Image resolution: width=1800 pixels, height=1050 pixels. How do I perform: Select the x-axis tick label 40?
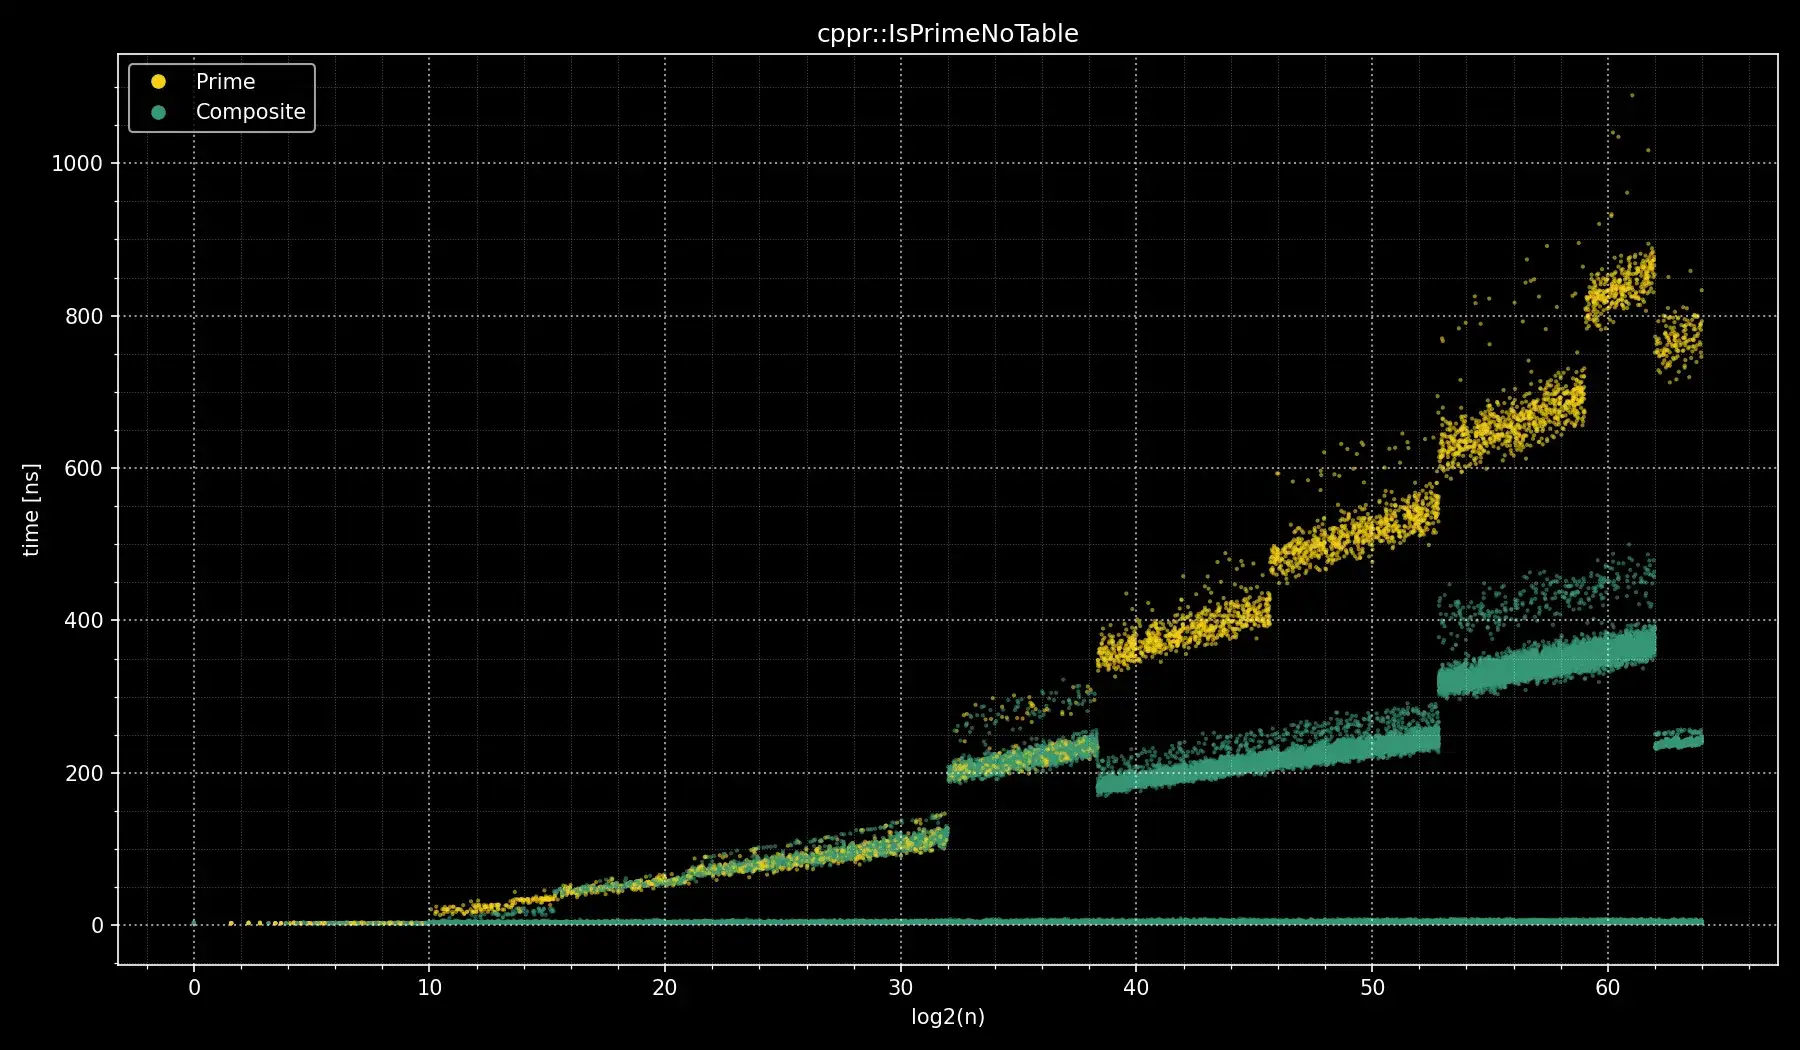click(x=1136, y=988)
